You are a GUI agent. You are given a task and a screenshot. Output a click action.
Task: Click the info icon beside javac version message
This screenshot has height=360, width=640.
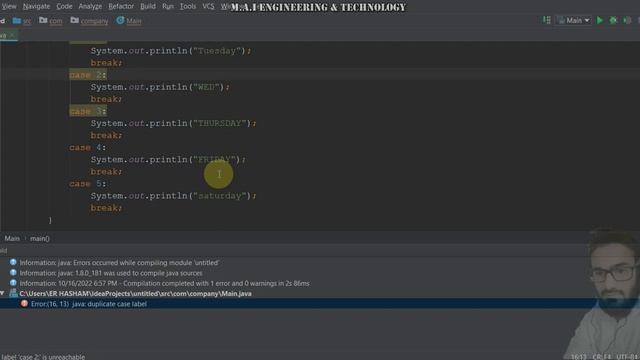tap(13, 273)
